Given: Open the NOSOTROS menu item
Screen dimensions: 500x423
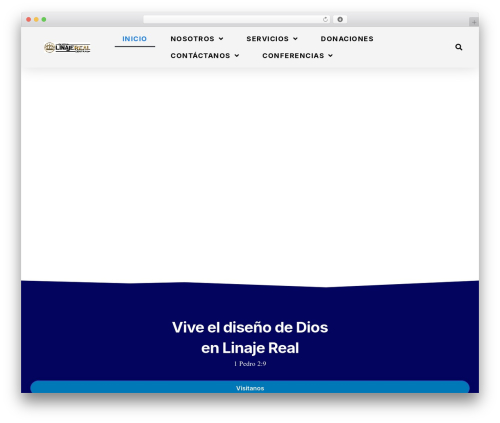Looking at the screenshot, I should pyautogui.click(x=192, y=39).
